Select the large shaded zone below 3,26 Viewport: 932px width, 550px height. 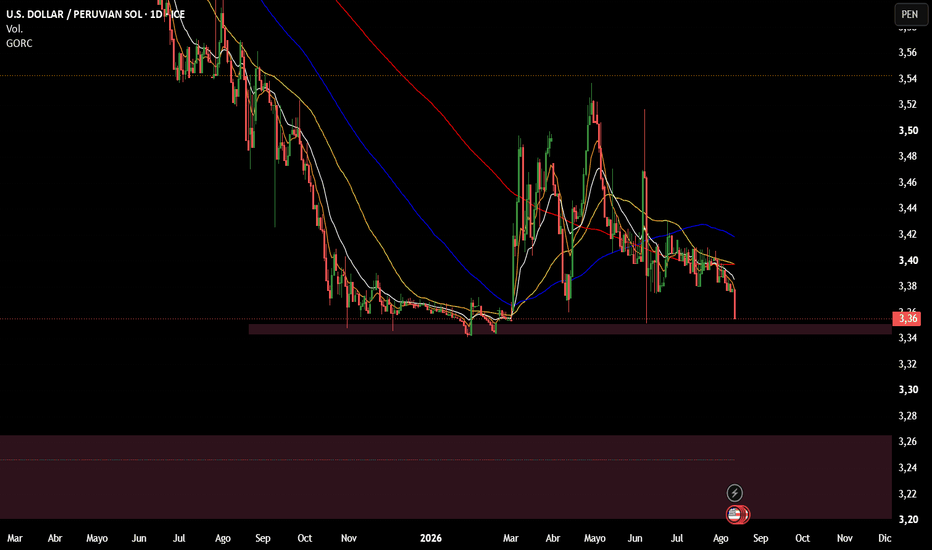point(446,477)
